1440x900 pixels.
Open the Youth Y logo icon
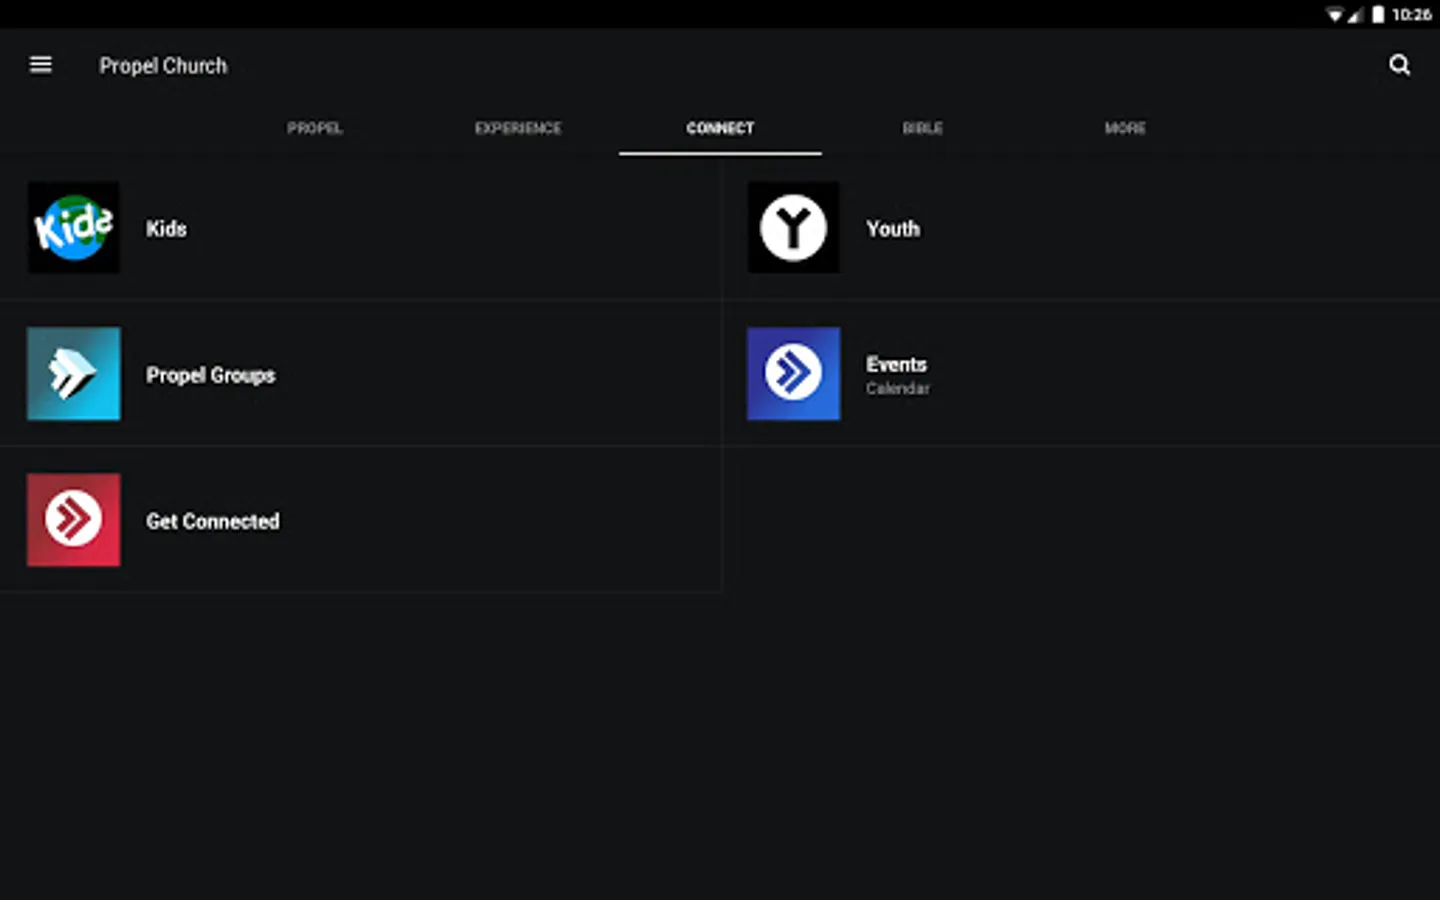pyautogui.click(x=794, y=228)
